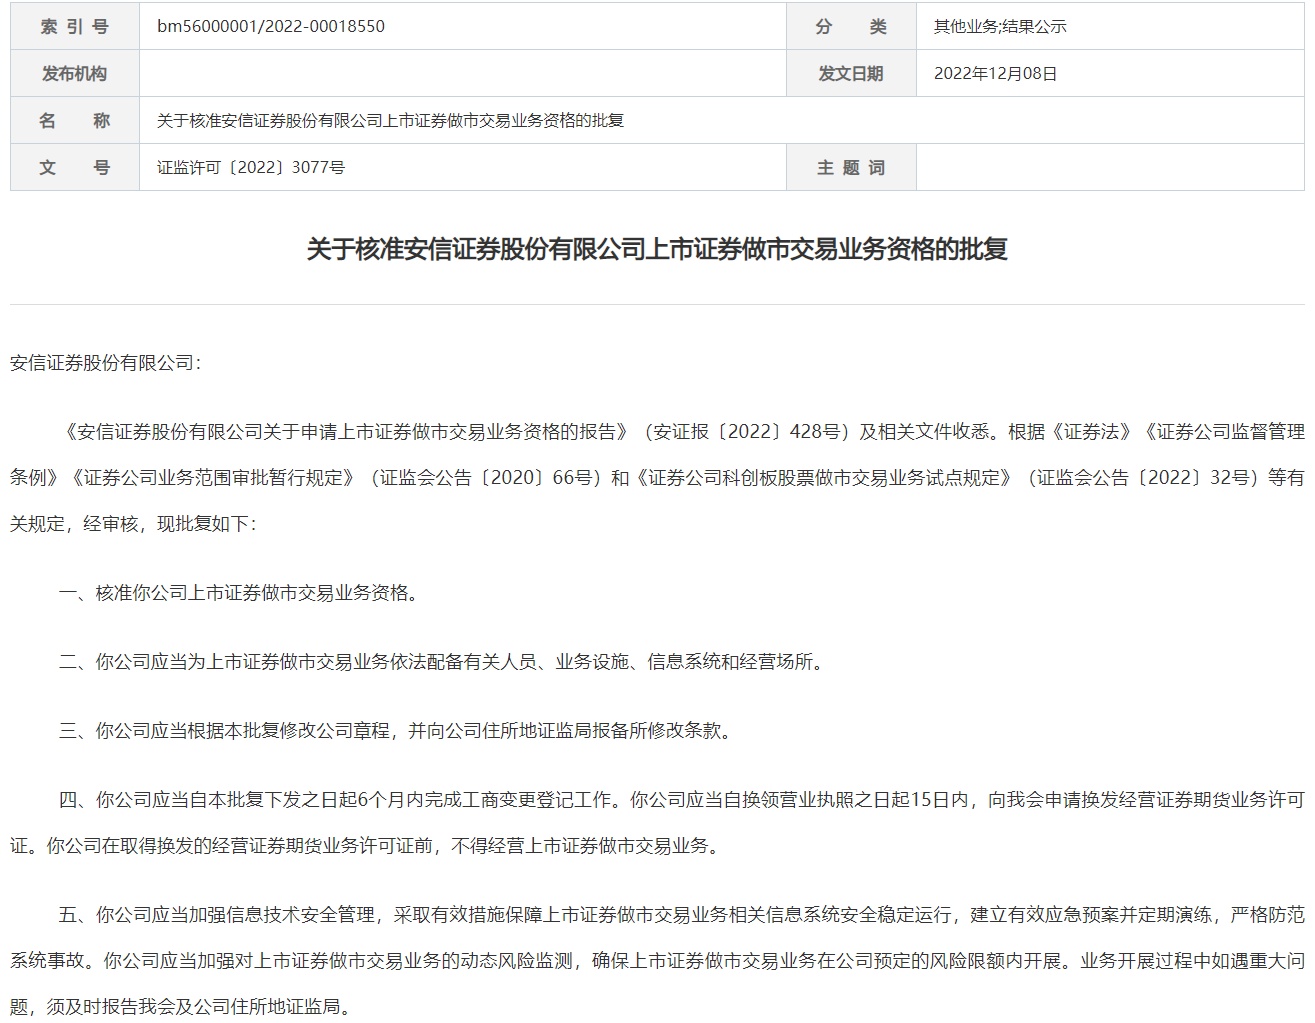
Task: Click item 一 approving market-making qualification
Action: point(238,593)
